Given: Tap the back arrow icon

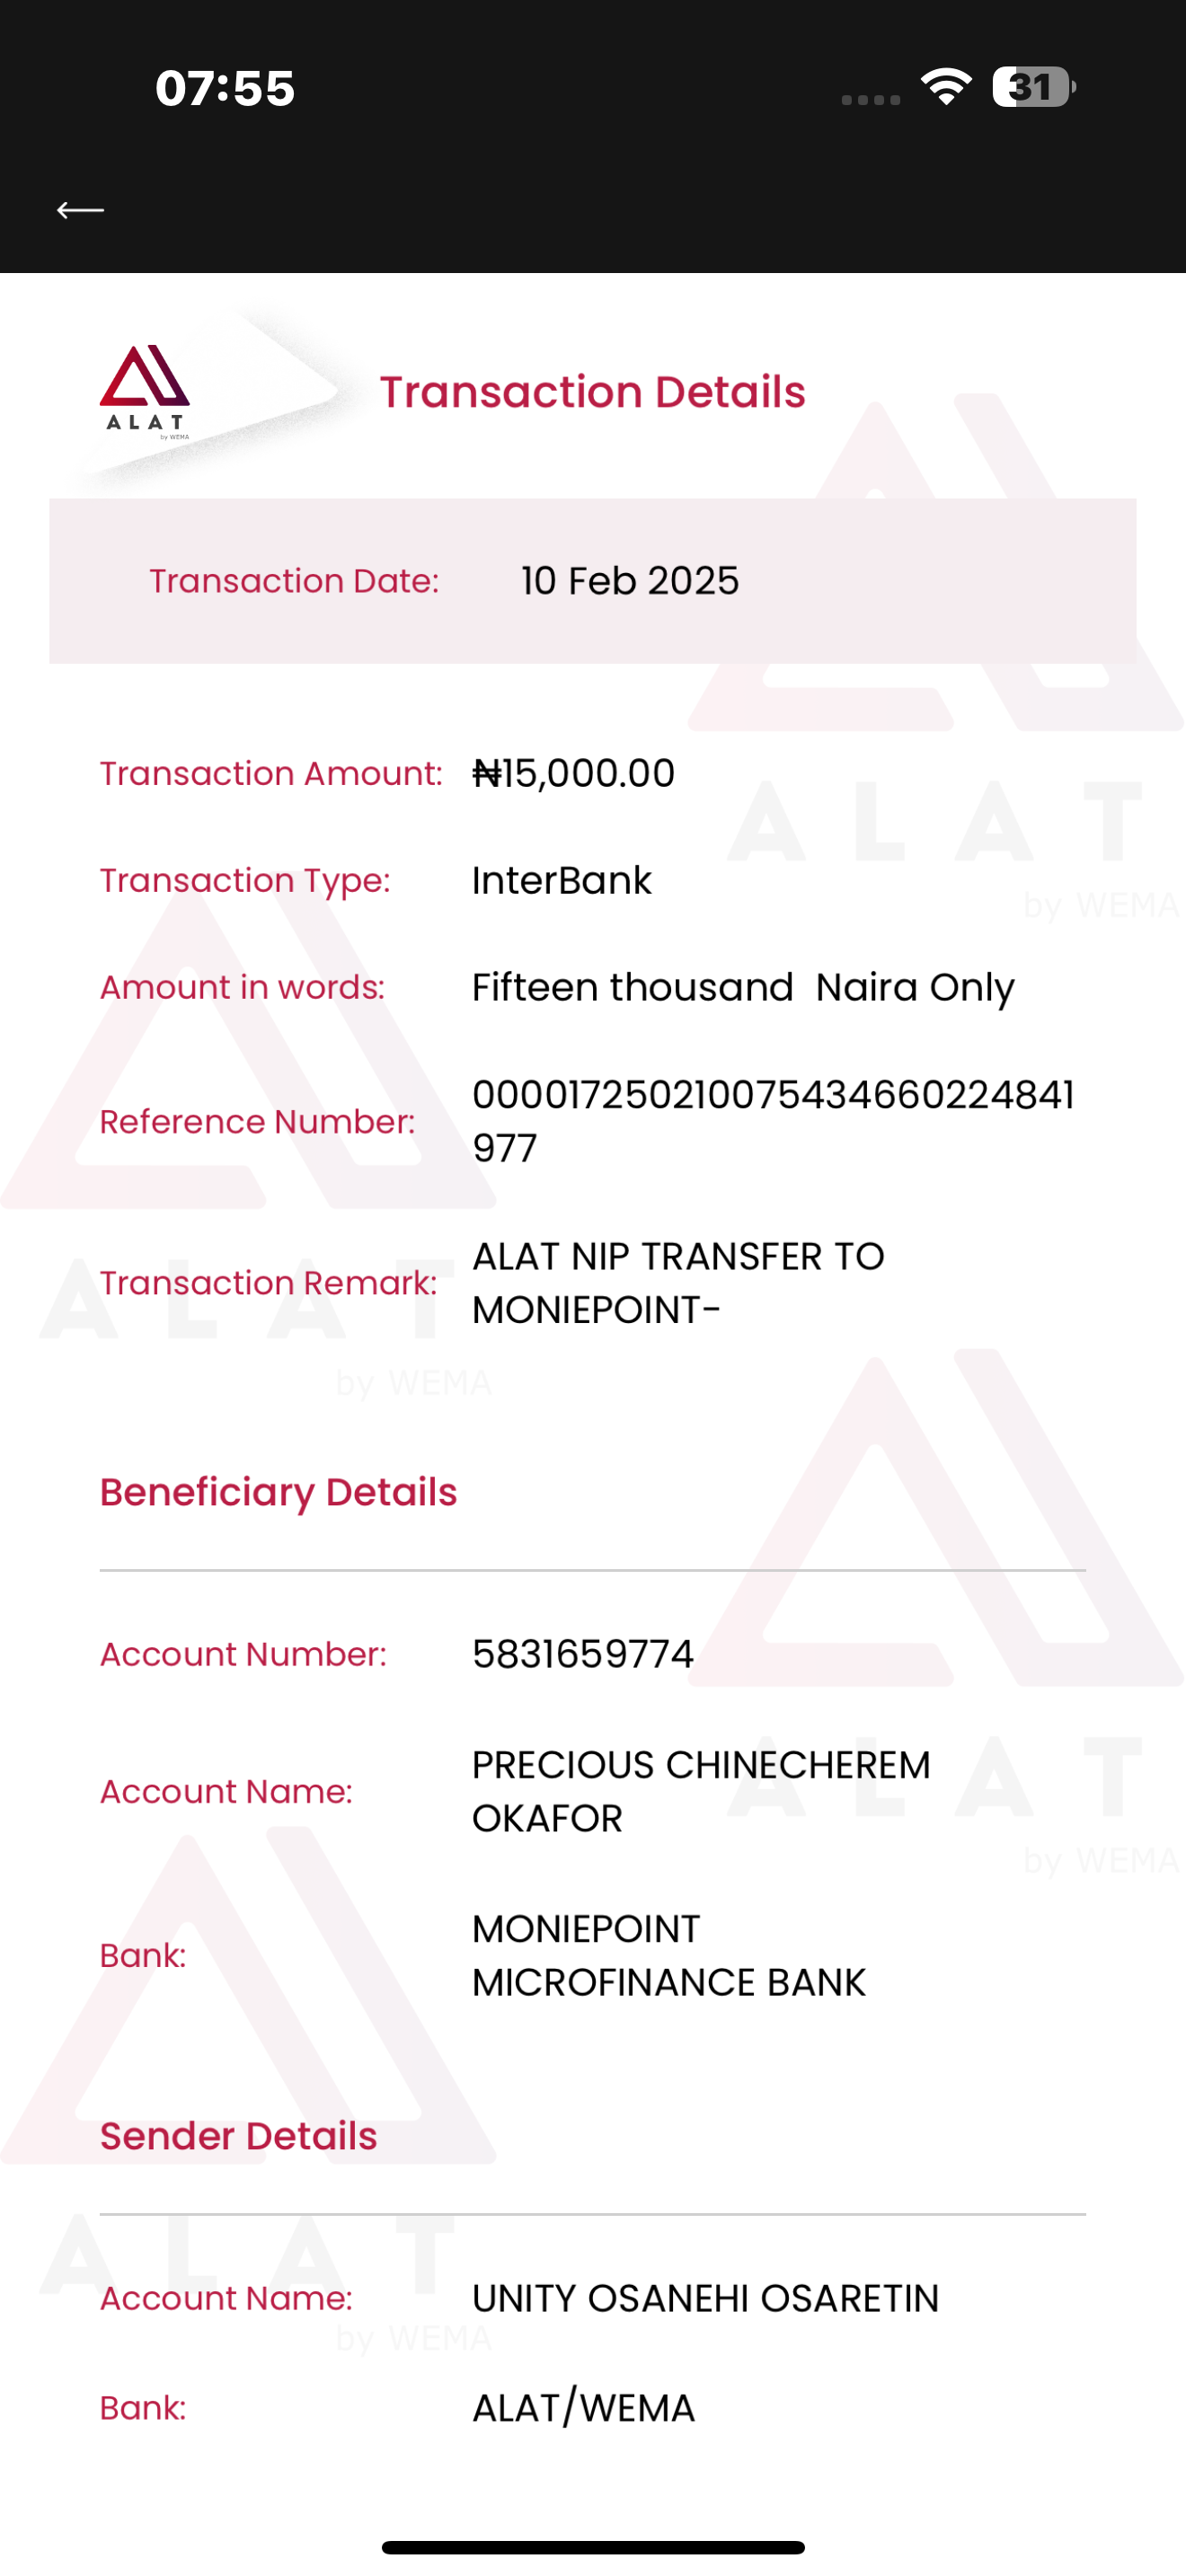Looking at the screenshot, I should [80, 210].
